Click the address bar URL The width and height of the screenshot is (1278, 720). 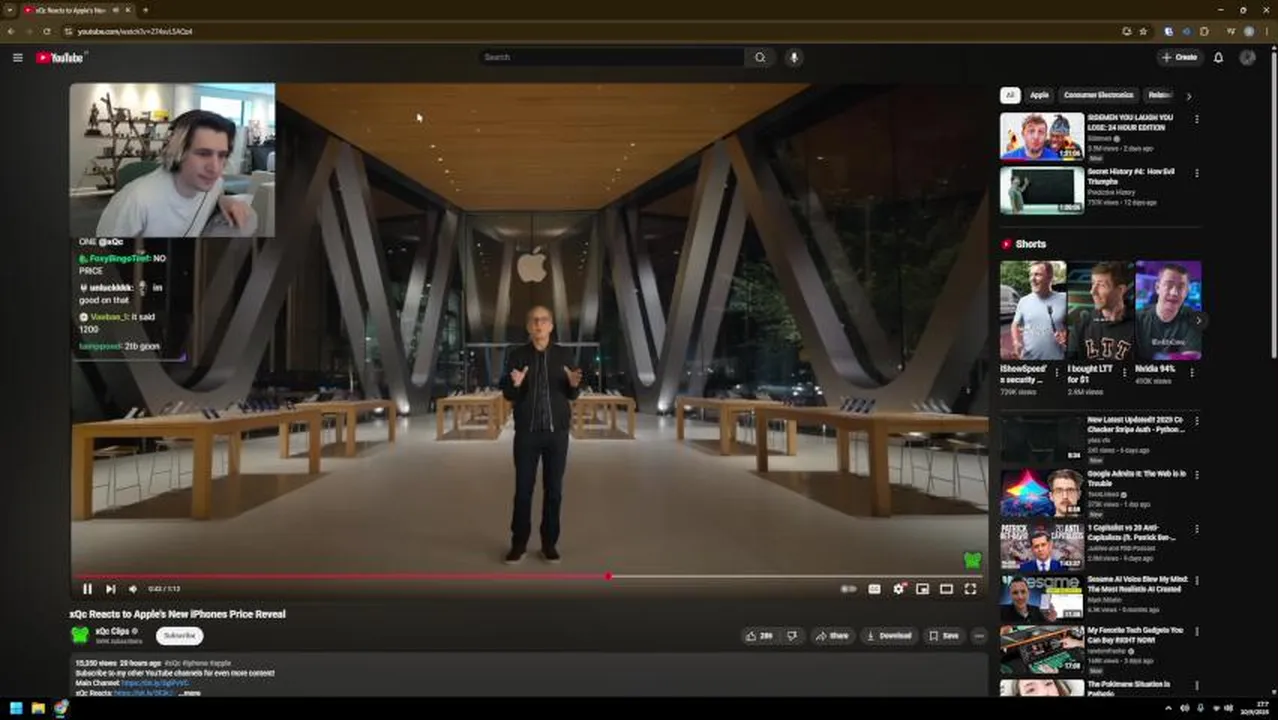point(135,31)
